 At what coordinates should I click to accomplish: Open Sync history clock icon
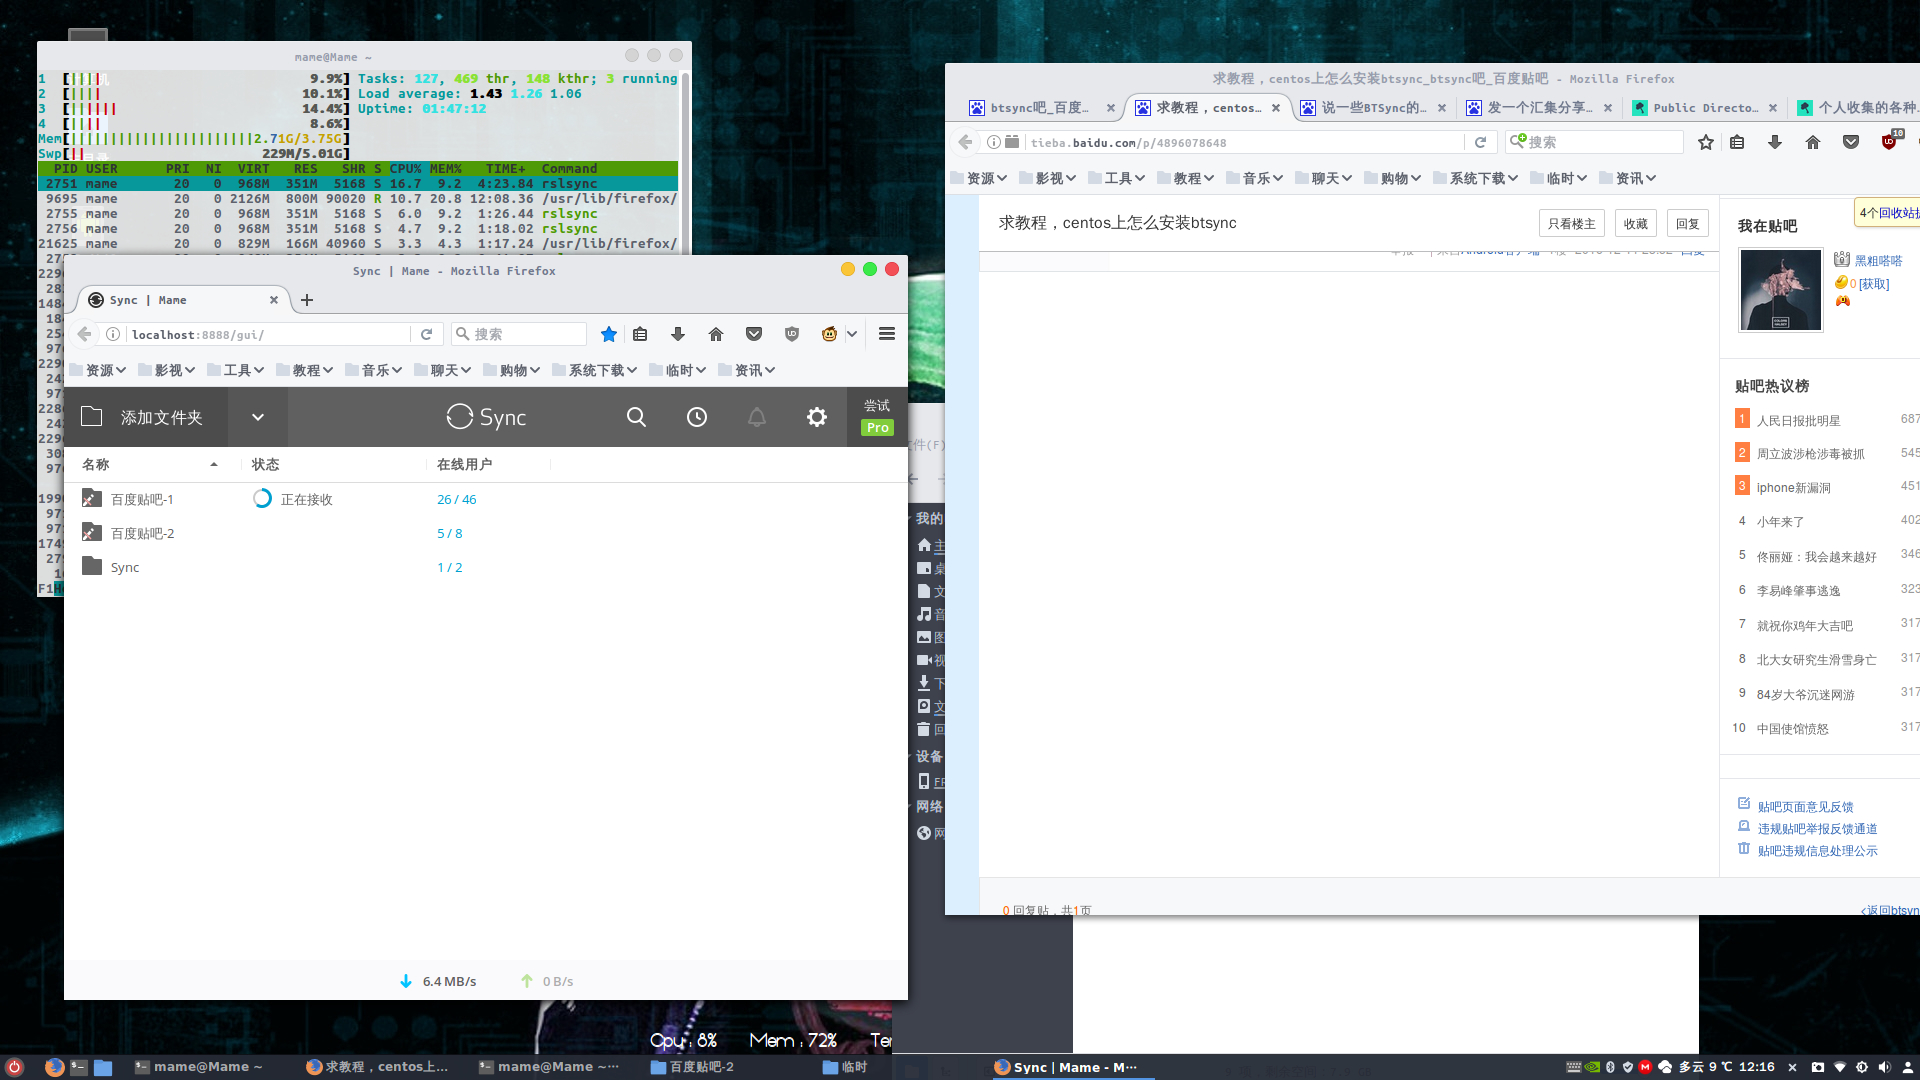[x=697, y=417]
